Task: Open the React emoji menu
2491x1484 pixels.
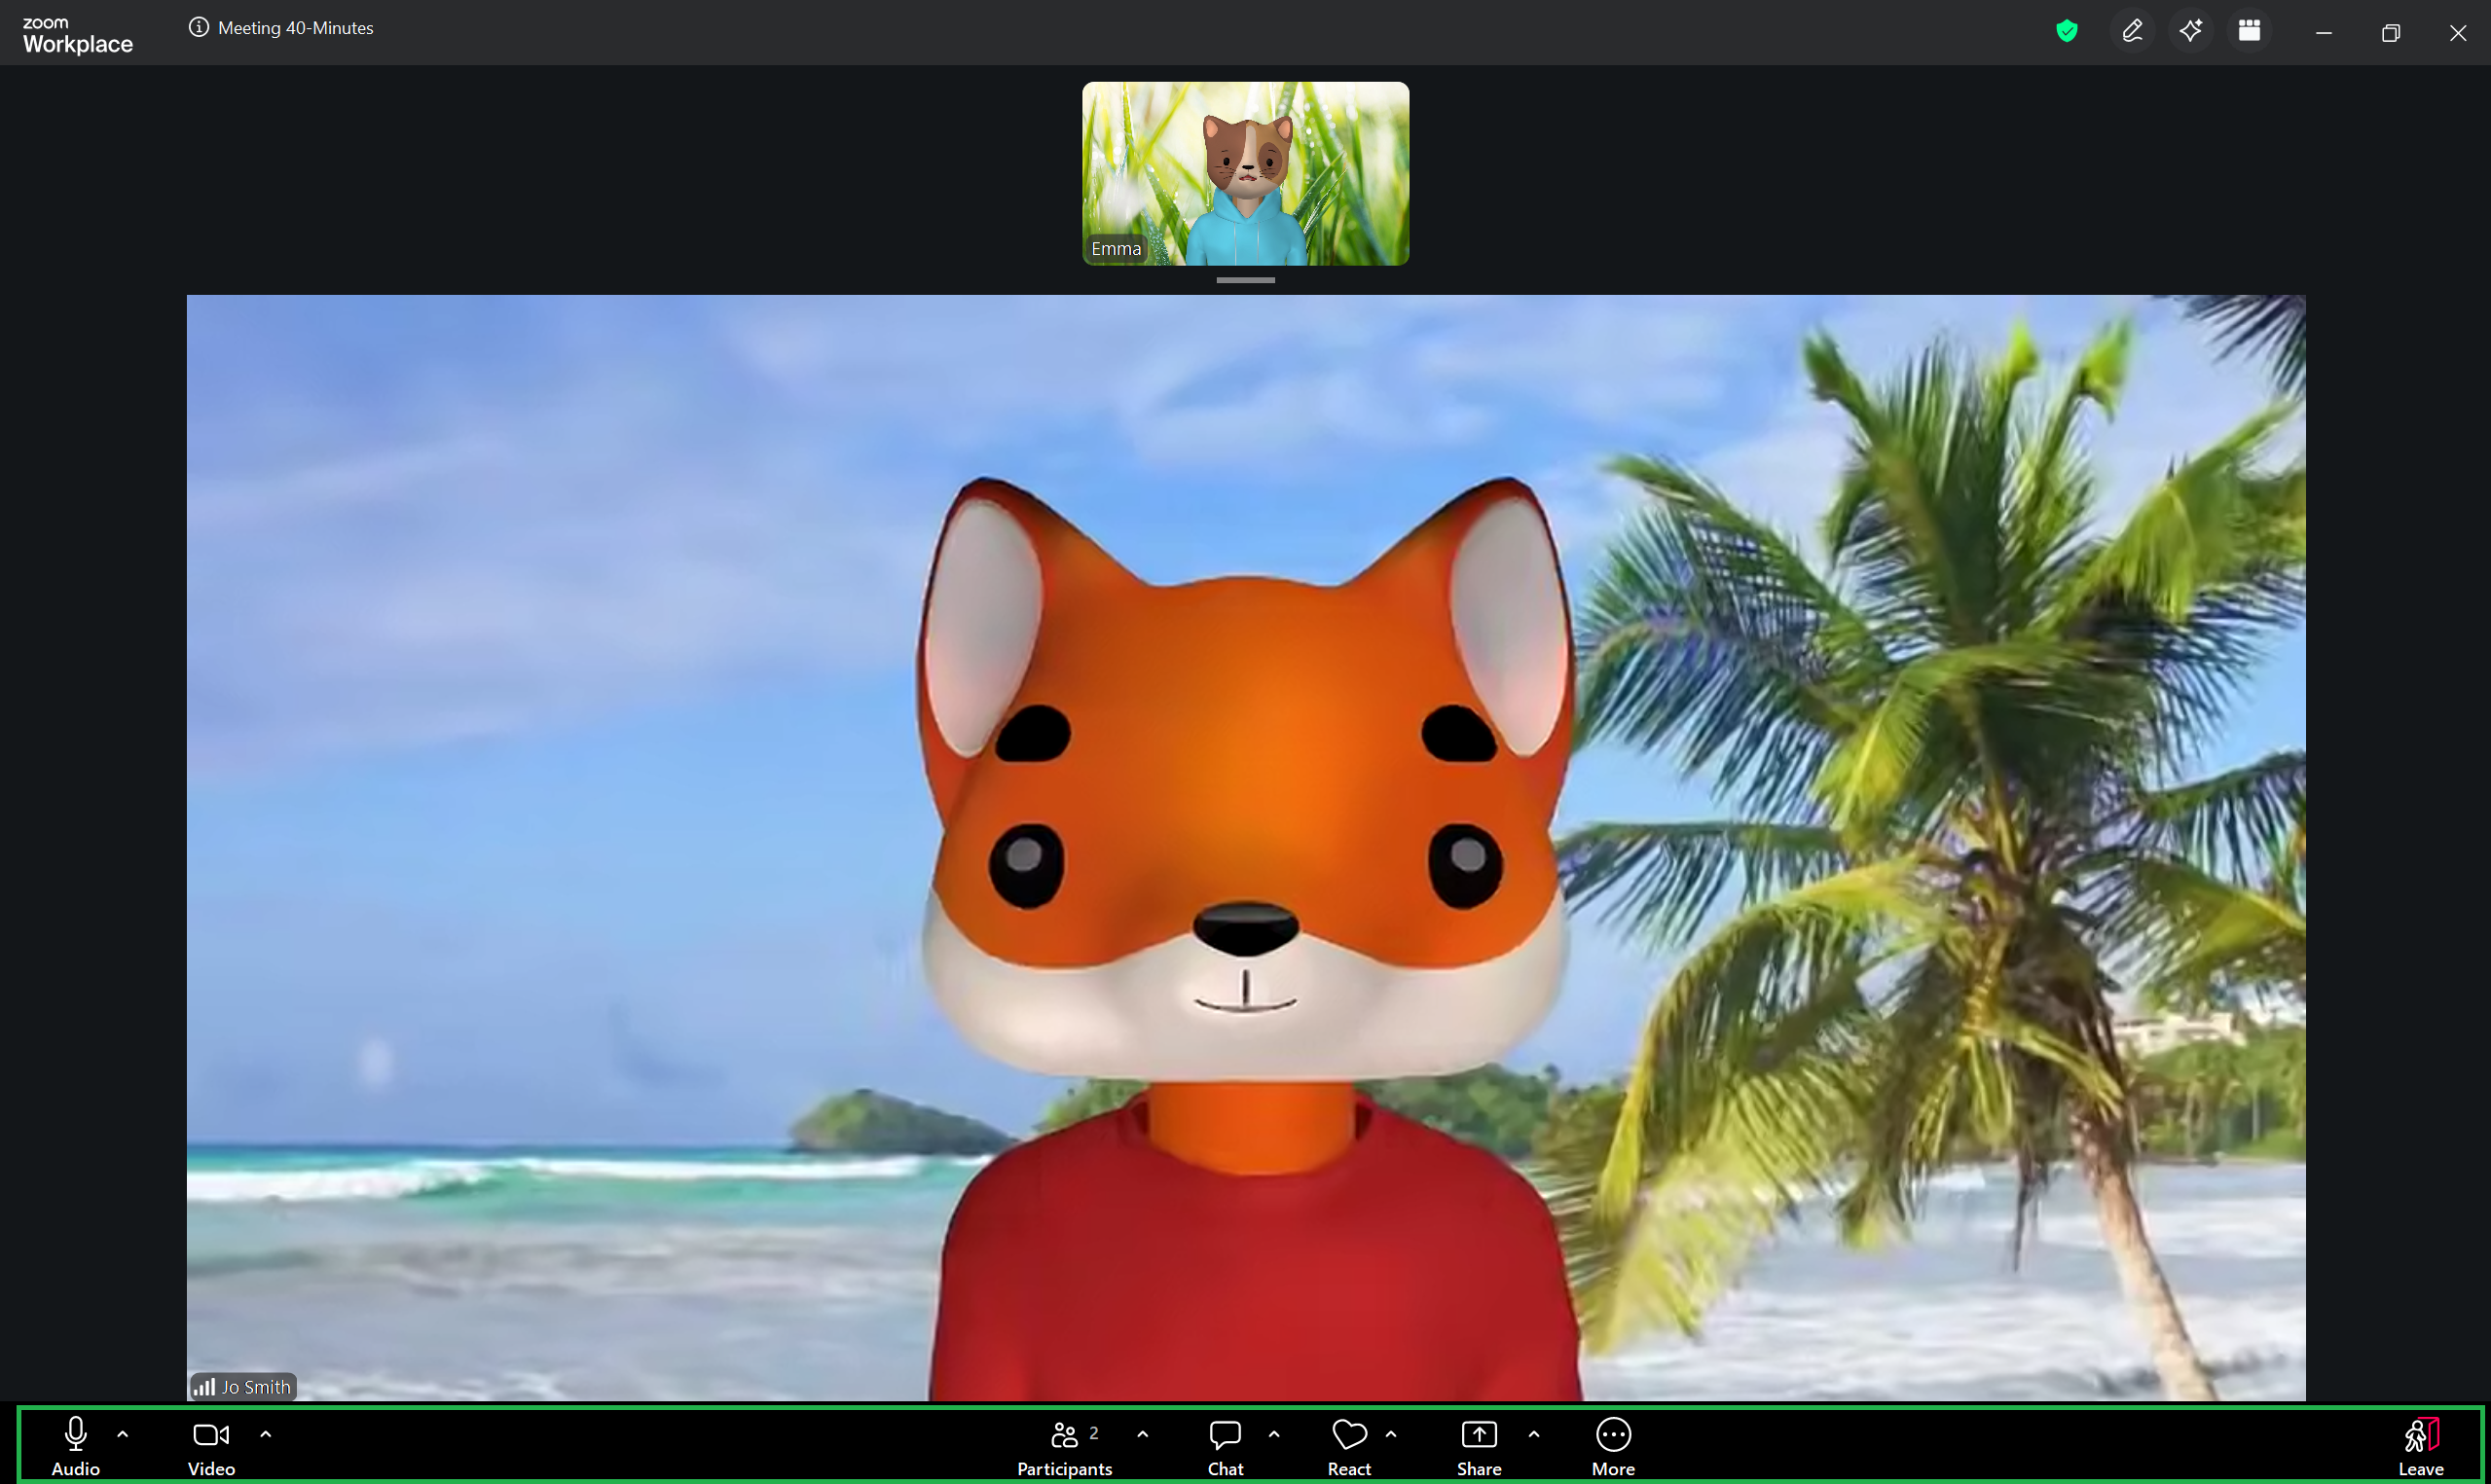Action: tap(1349, 1446)
